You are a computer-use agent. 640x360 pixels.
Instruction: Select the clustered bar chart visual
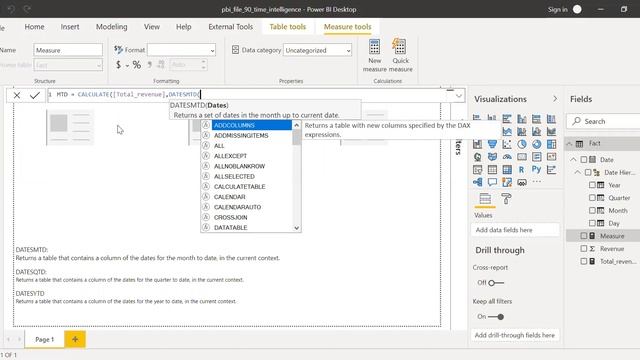[507, 119]
